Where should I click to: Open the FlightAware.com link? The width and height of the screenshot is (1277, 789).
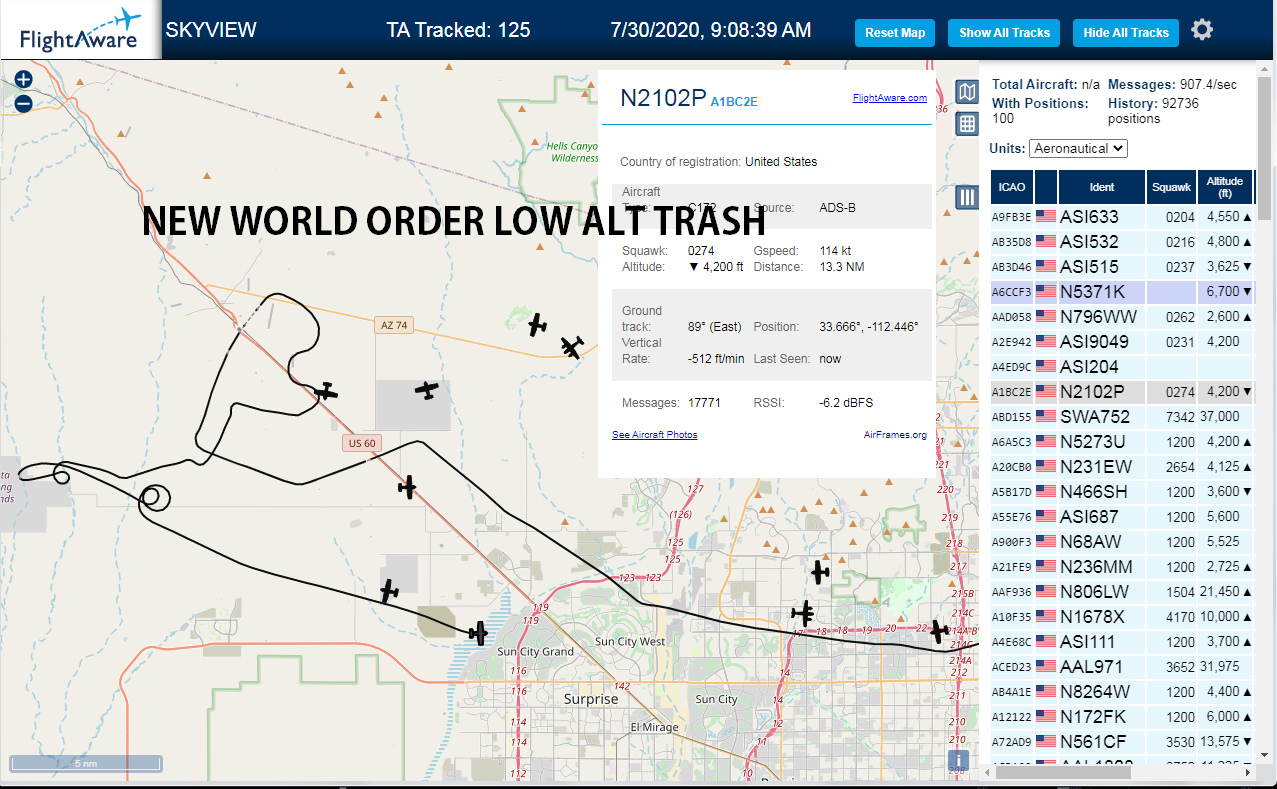[x=889, y=98]
